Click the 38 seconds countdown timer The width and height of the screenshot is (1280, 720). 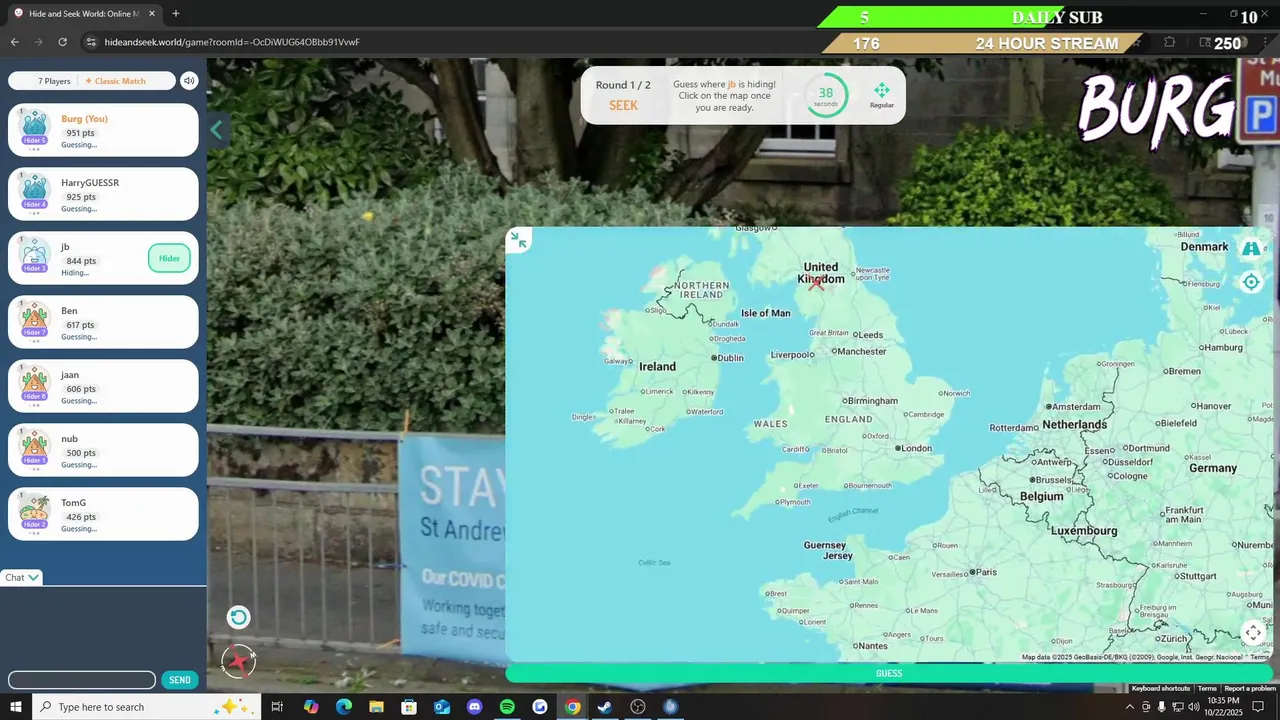(826, 96)
